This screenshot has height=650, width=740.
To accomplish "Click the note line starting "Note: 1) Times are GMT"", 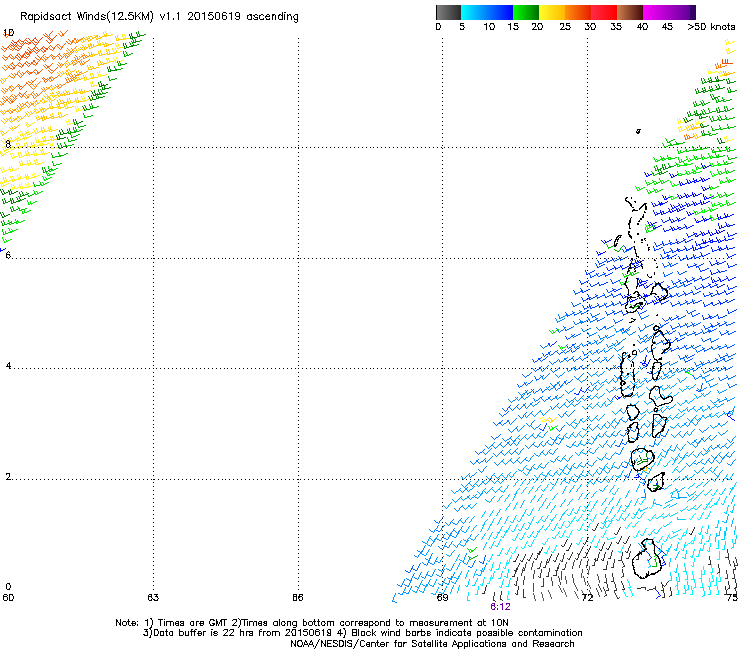I will click(x=312, y=623).
